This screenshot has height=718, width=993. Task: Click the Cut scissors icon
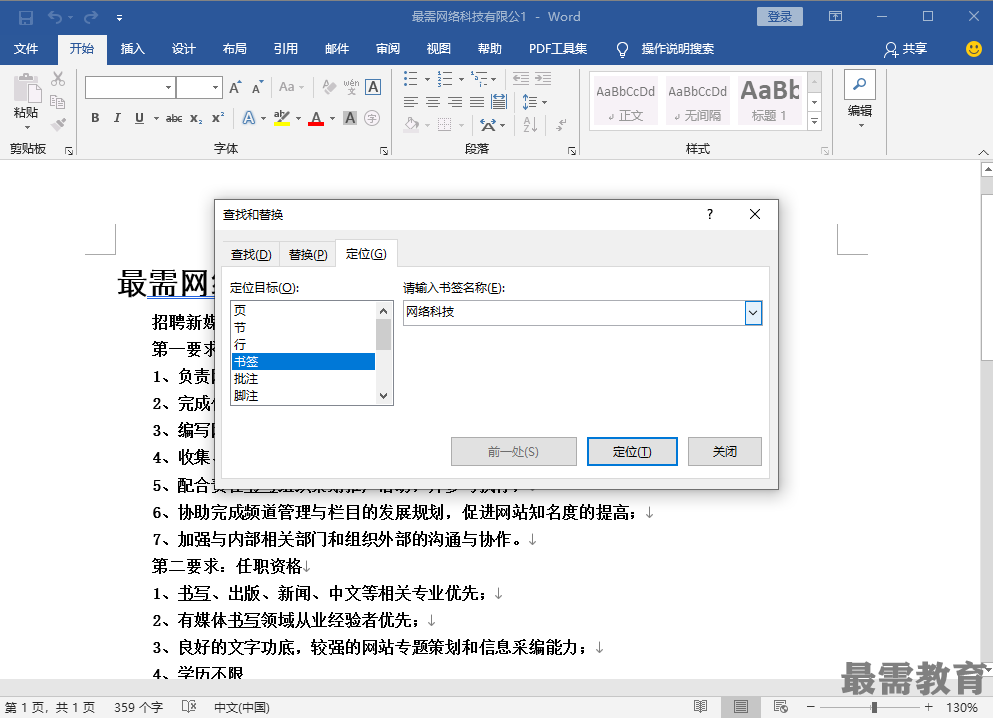[58, 79]
